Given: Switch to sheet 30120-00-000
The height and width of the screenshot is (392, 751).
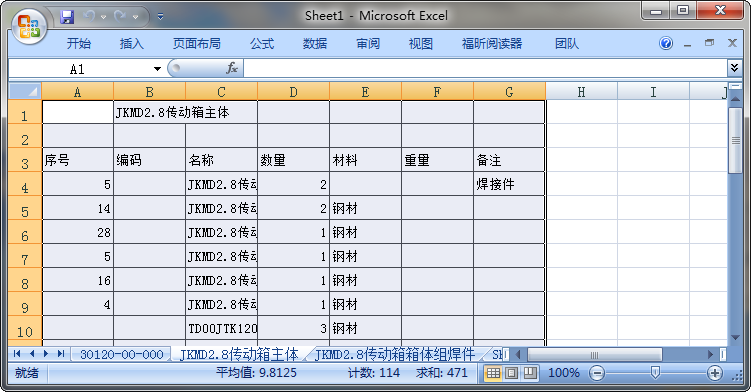Looking at the screenshot, I should tap(122, 355).
